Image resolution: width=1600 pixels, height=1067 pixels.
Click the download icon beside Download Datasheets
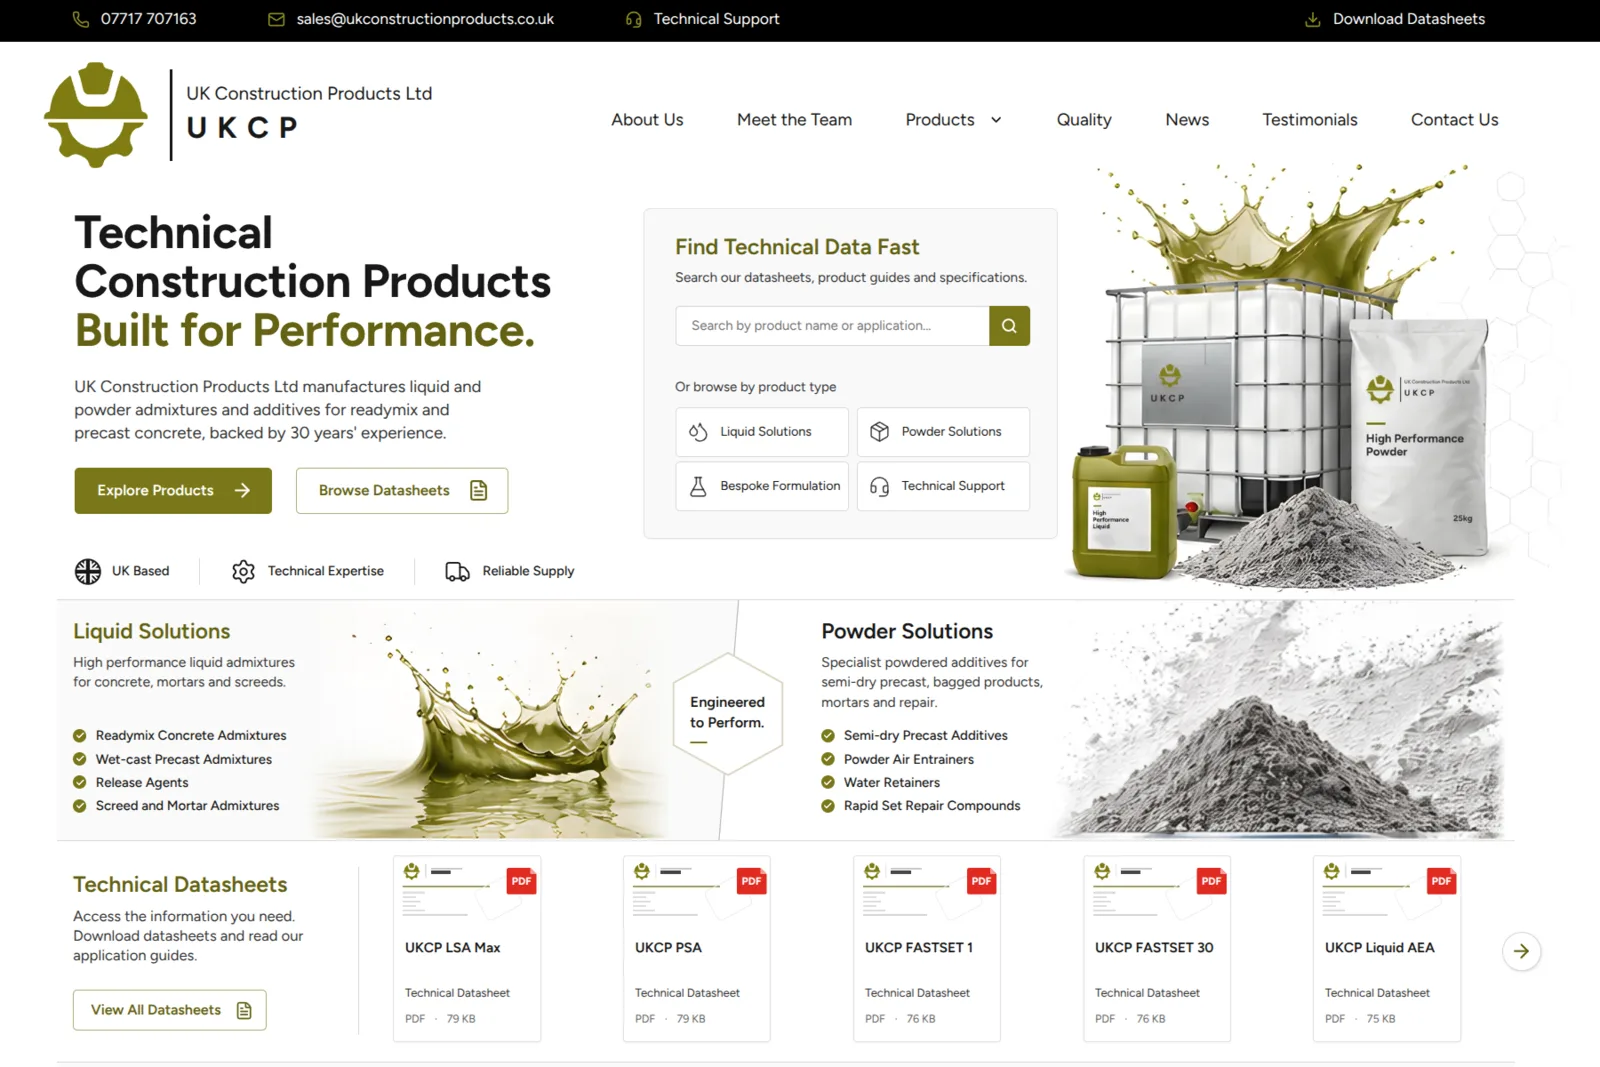(1313, 19)
